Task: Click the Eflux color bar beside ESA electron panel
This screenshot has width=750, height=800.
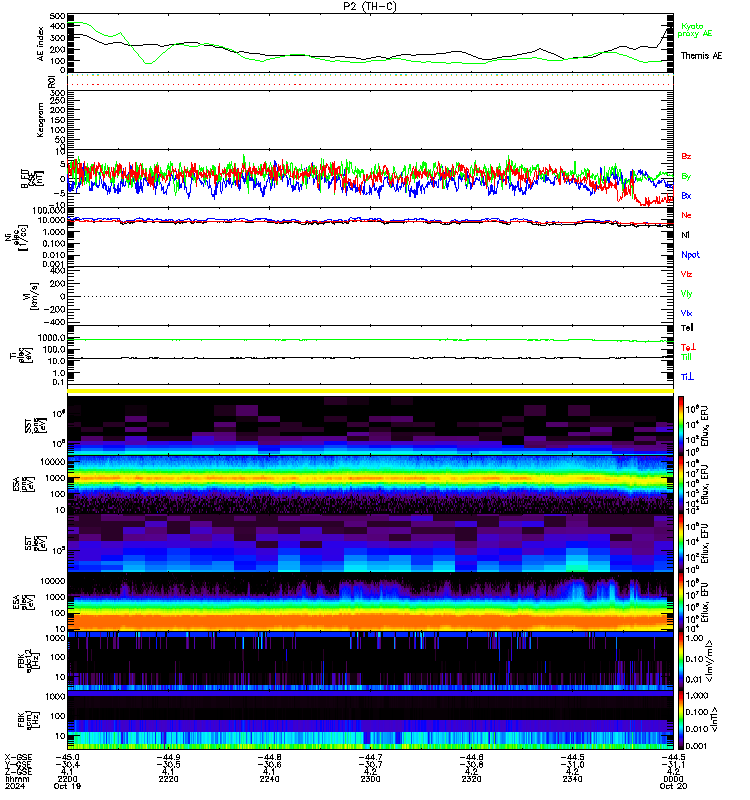Action: [x=681, y=602]
